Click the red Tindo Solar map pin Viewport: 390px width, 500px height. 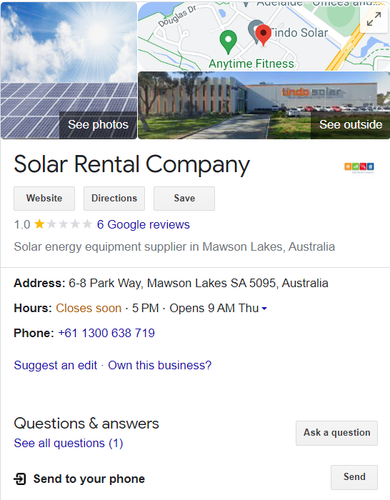263,35
